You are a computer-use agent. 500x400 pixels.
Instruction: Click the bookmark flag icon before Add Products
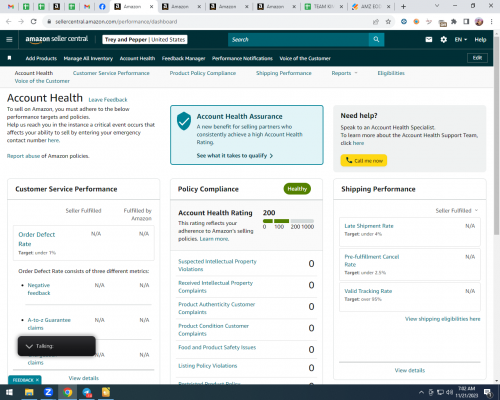[9, 58]
